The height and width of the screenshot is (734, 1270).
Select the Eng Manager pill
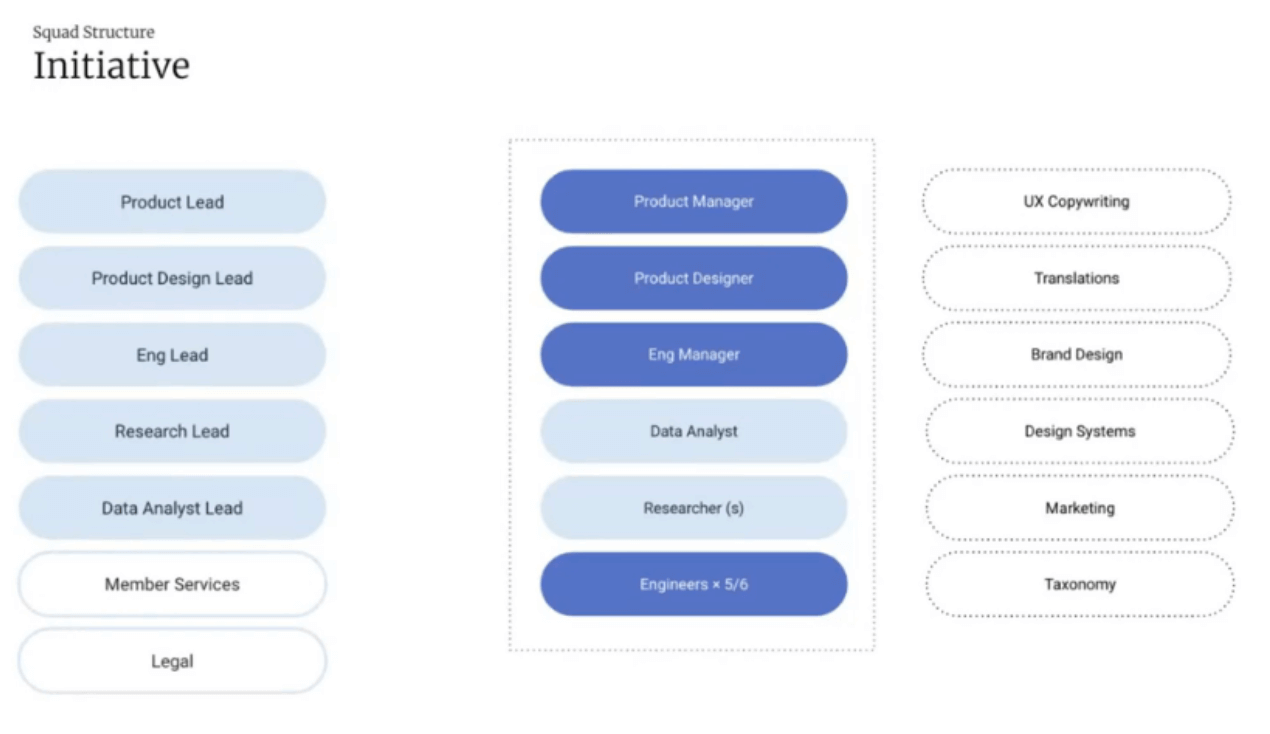click(693, 355)
